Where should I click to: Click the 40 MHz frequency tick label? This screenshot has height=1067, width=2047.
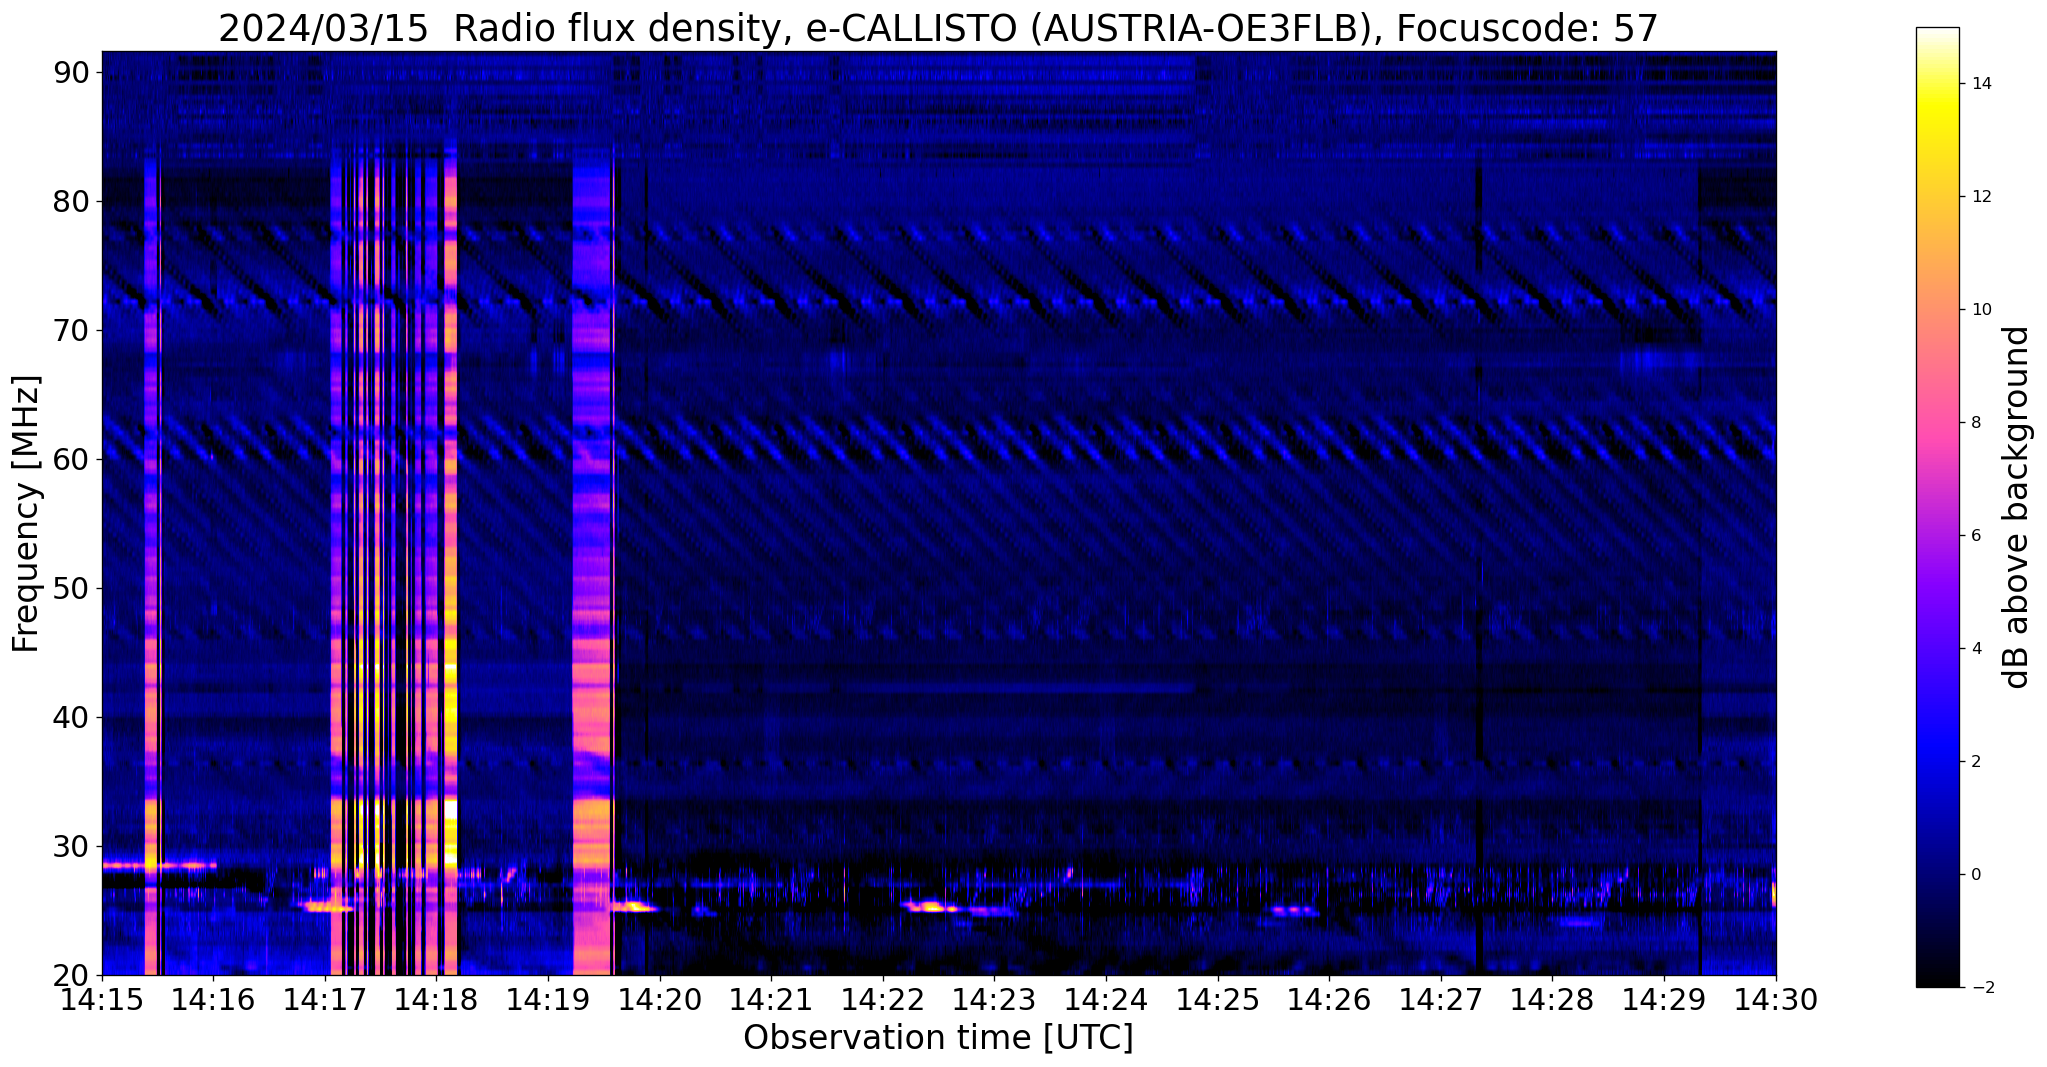click(72, 717)
